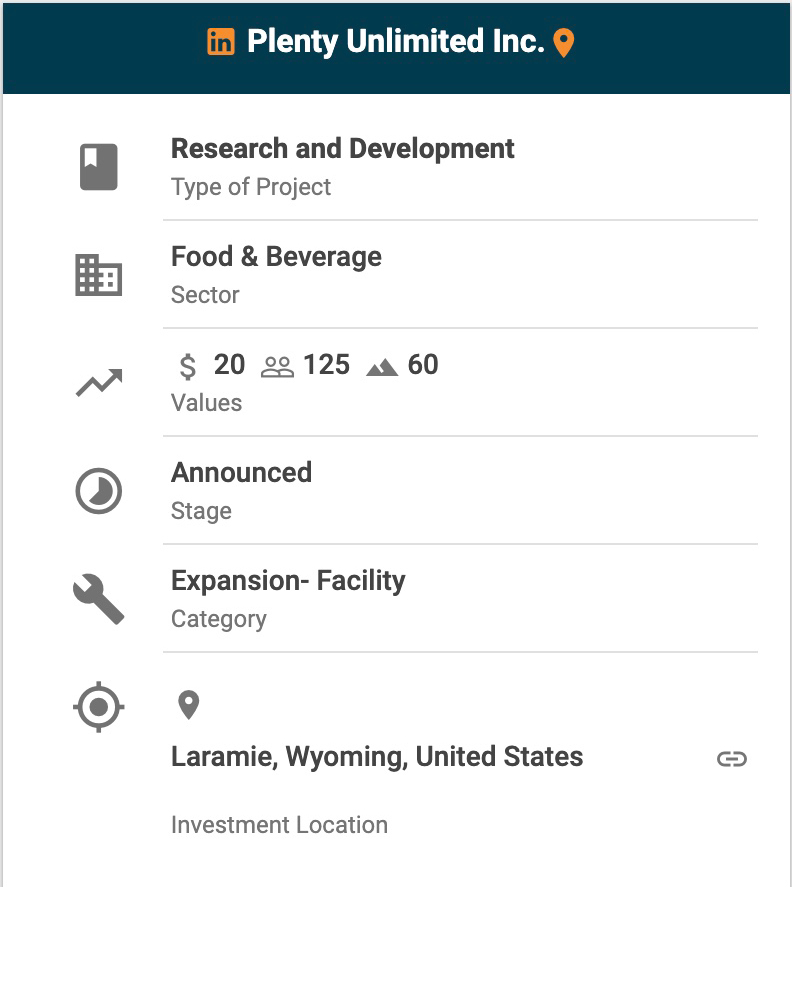Viewport: 792px width, 1008px height.
Task: Select the Food & Beverage sector text
Action: [276, 257]
